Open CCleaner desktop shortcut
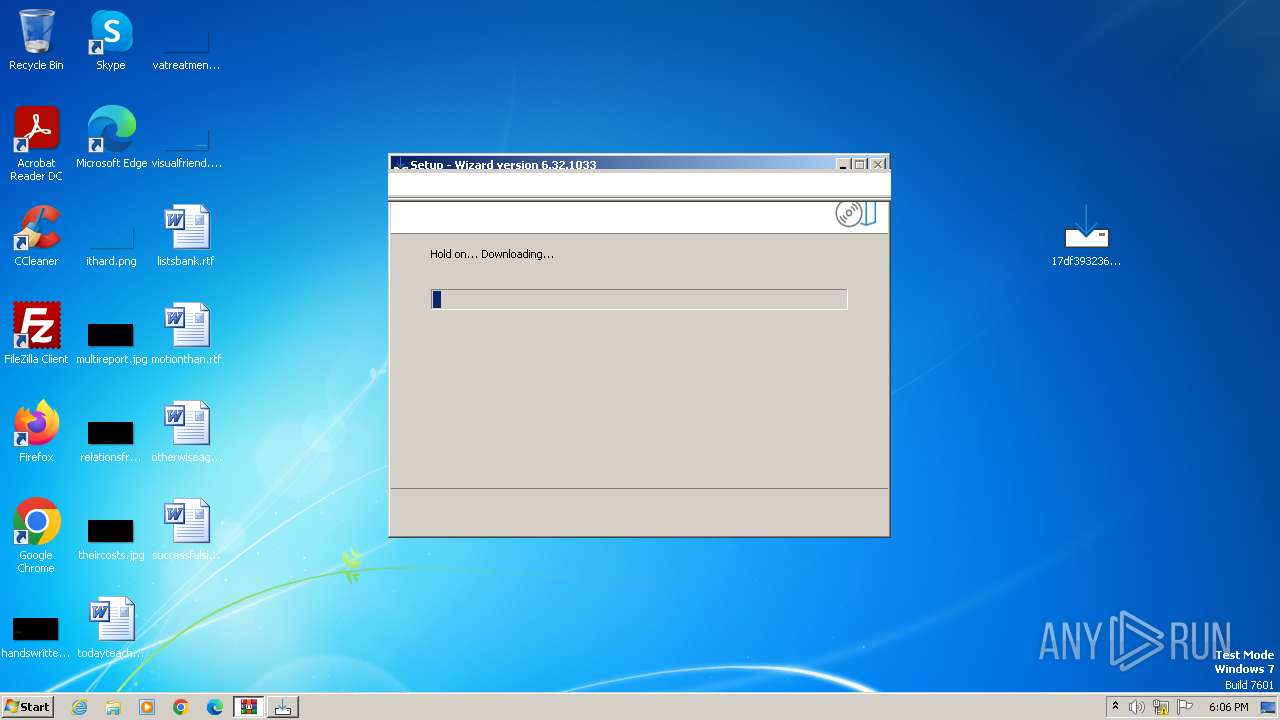Viewport: 1280px width, 720px height. pyautogui.click(x=36, y=236)
